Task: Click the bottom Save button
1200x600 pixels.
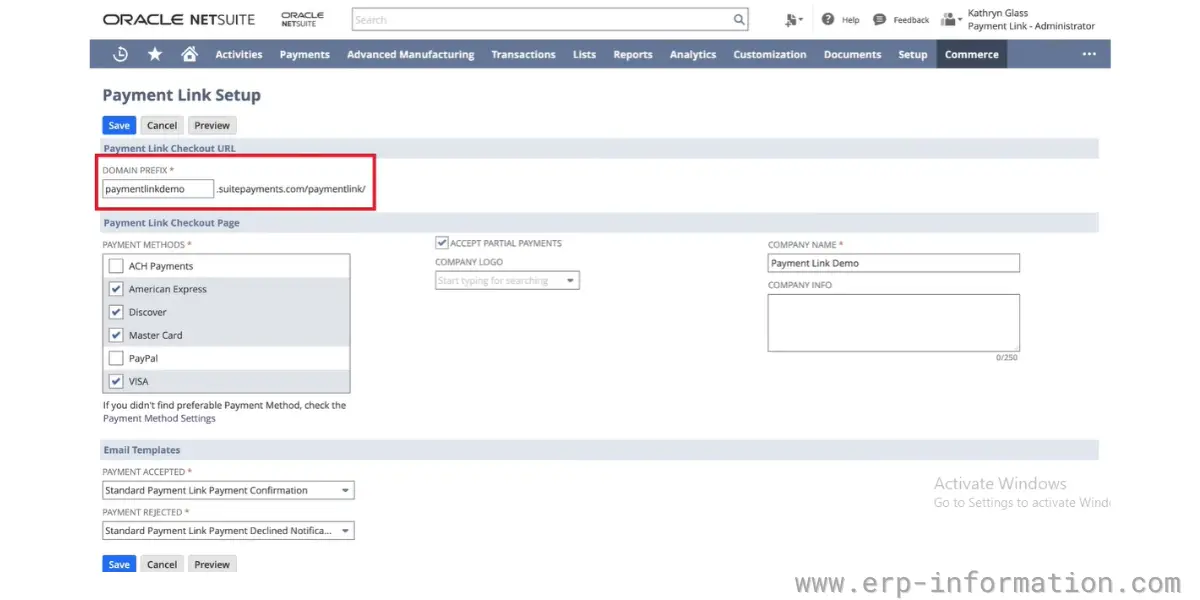Action: coord(119,564)
